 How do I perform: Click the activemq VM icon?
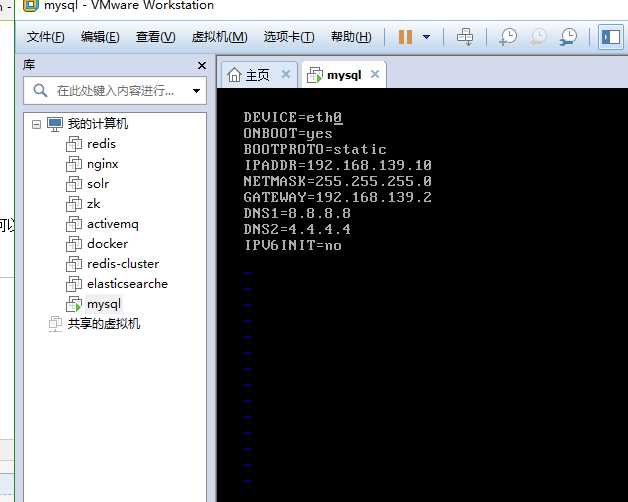pyautogui.click(x=74, y=224)
